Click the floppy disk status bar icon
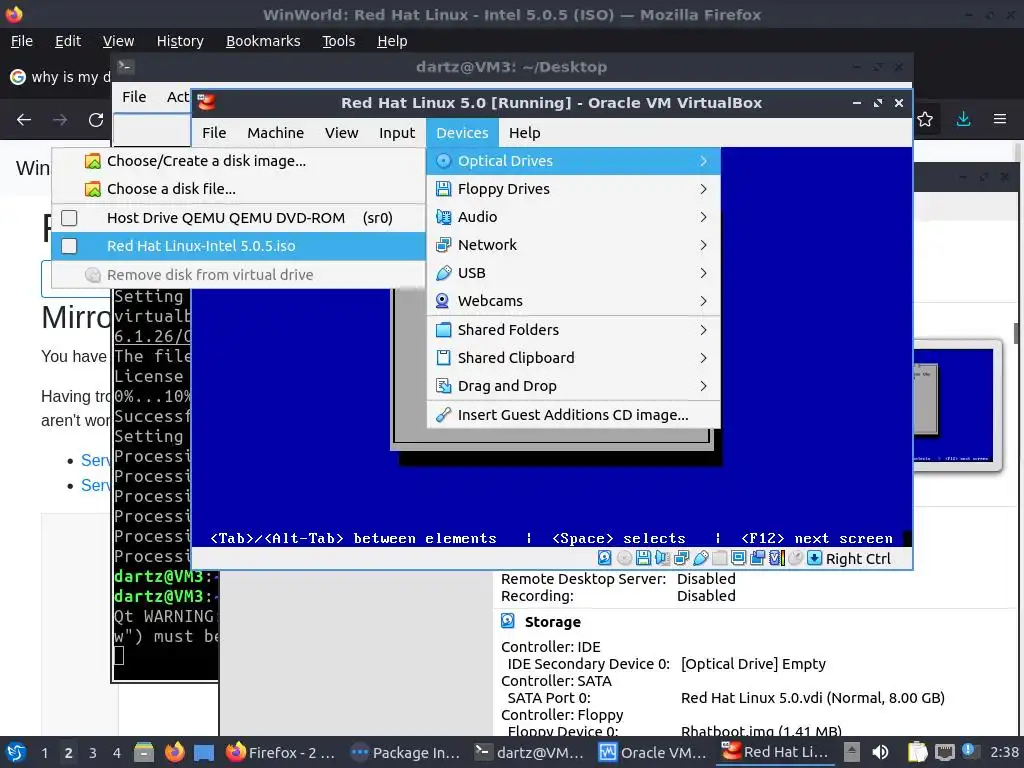The height and width of the screenshot is (768, 1024). click(643, 558)
